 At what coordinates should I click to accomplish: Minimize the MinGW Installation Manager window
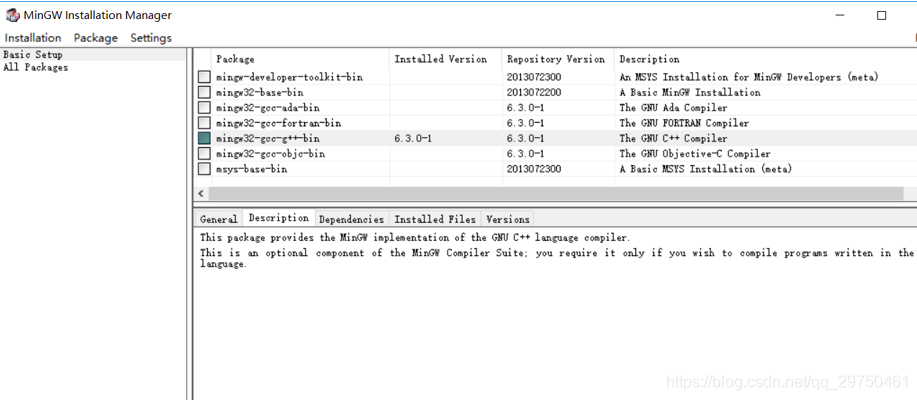tap(840, 15)
